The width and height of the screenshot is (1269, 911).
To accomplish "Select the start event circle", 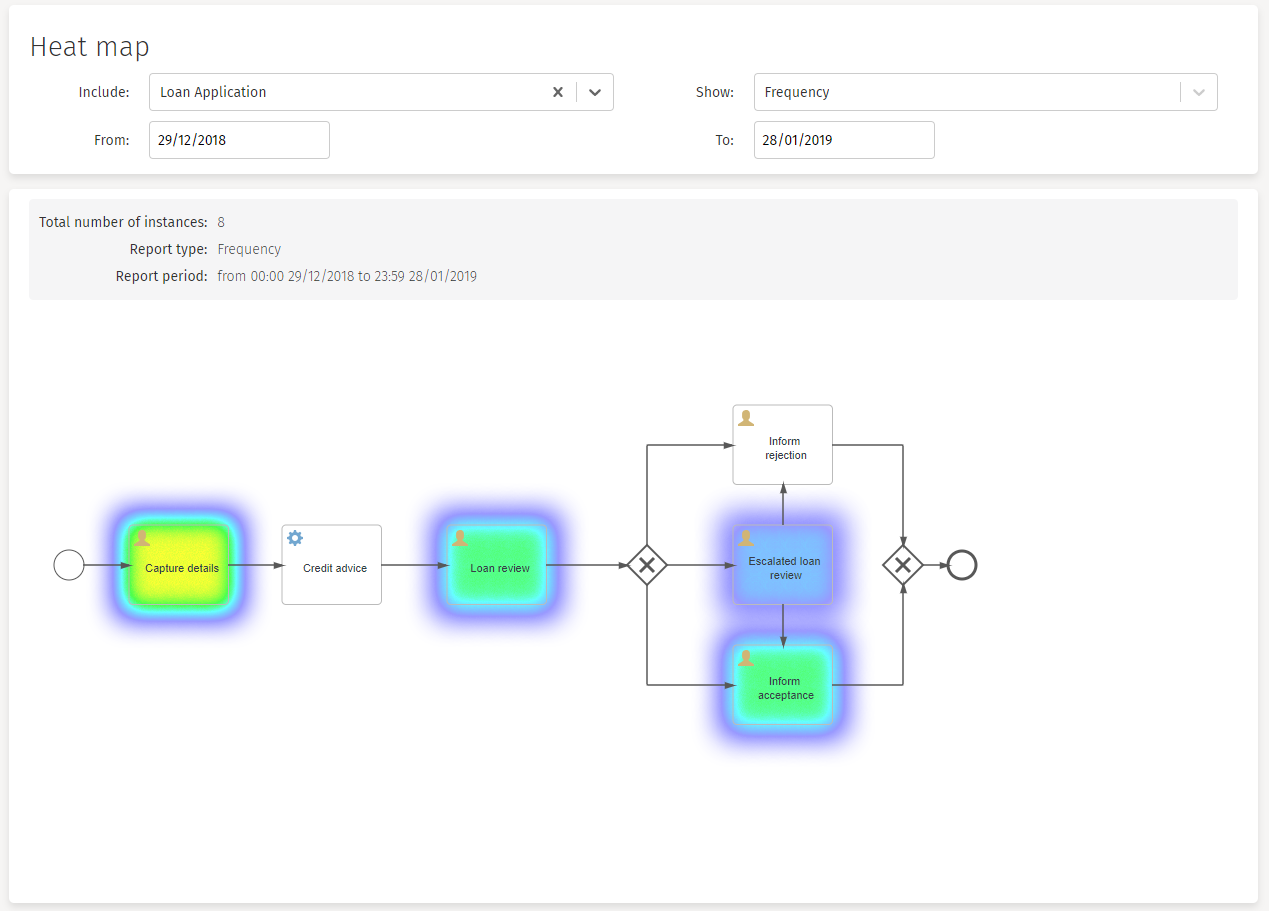I will coord(69,565).
